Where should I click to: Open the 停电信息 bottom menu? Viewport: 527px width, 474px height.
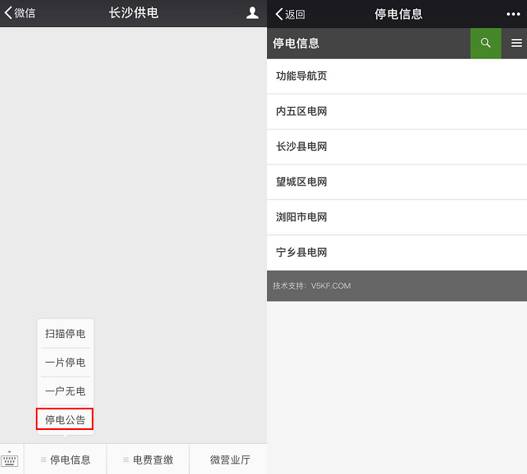click(x=66, y=459)
